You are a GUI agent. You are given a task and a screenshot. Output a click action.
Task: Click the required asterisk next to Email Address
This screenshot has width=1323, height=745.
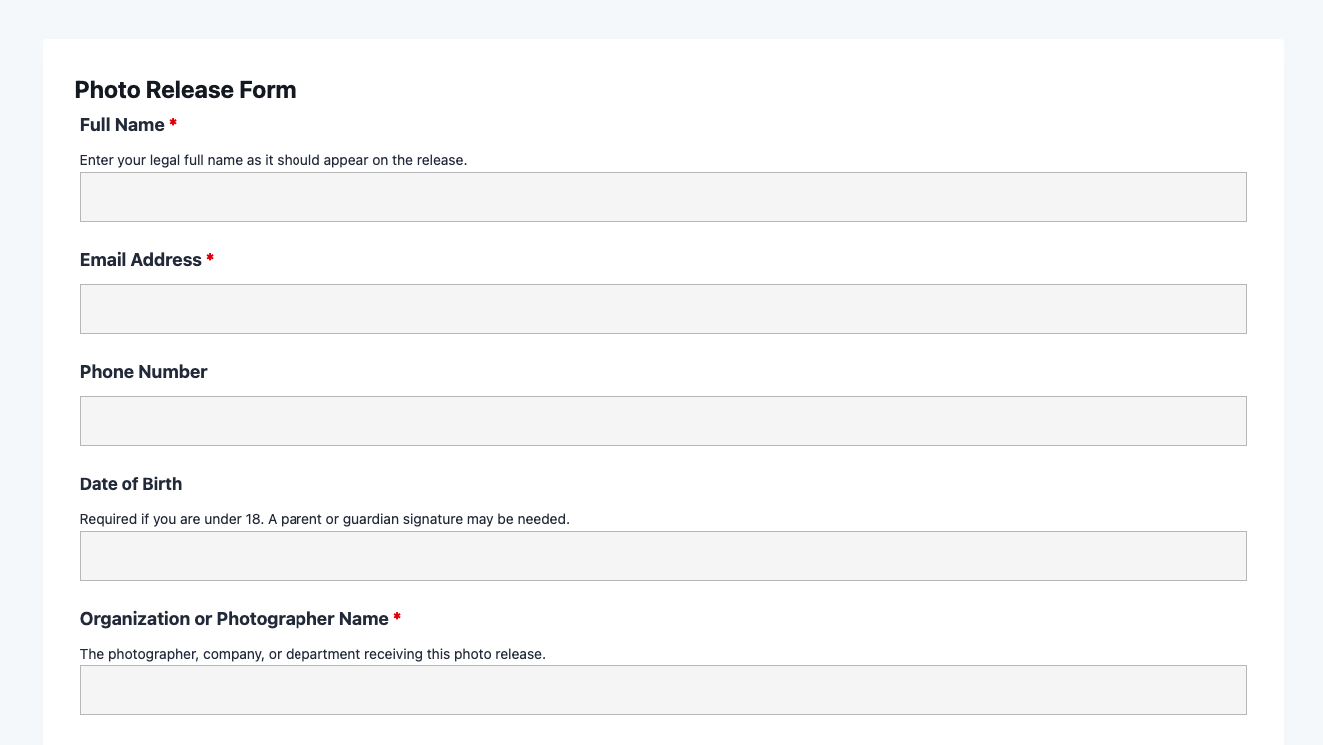click(x=210, y=260)
